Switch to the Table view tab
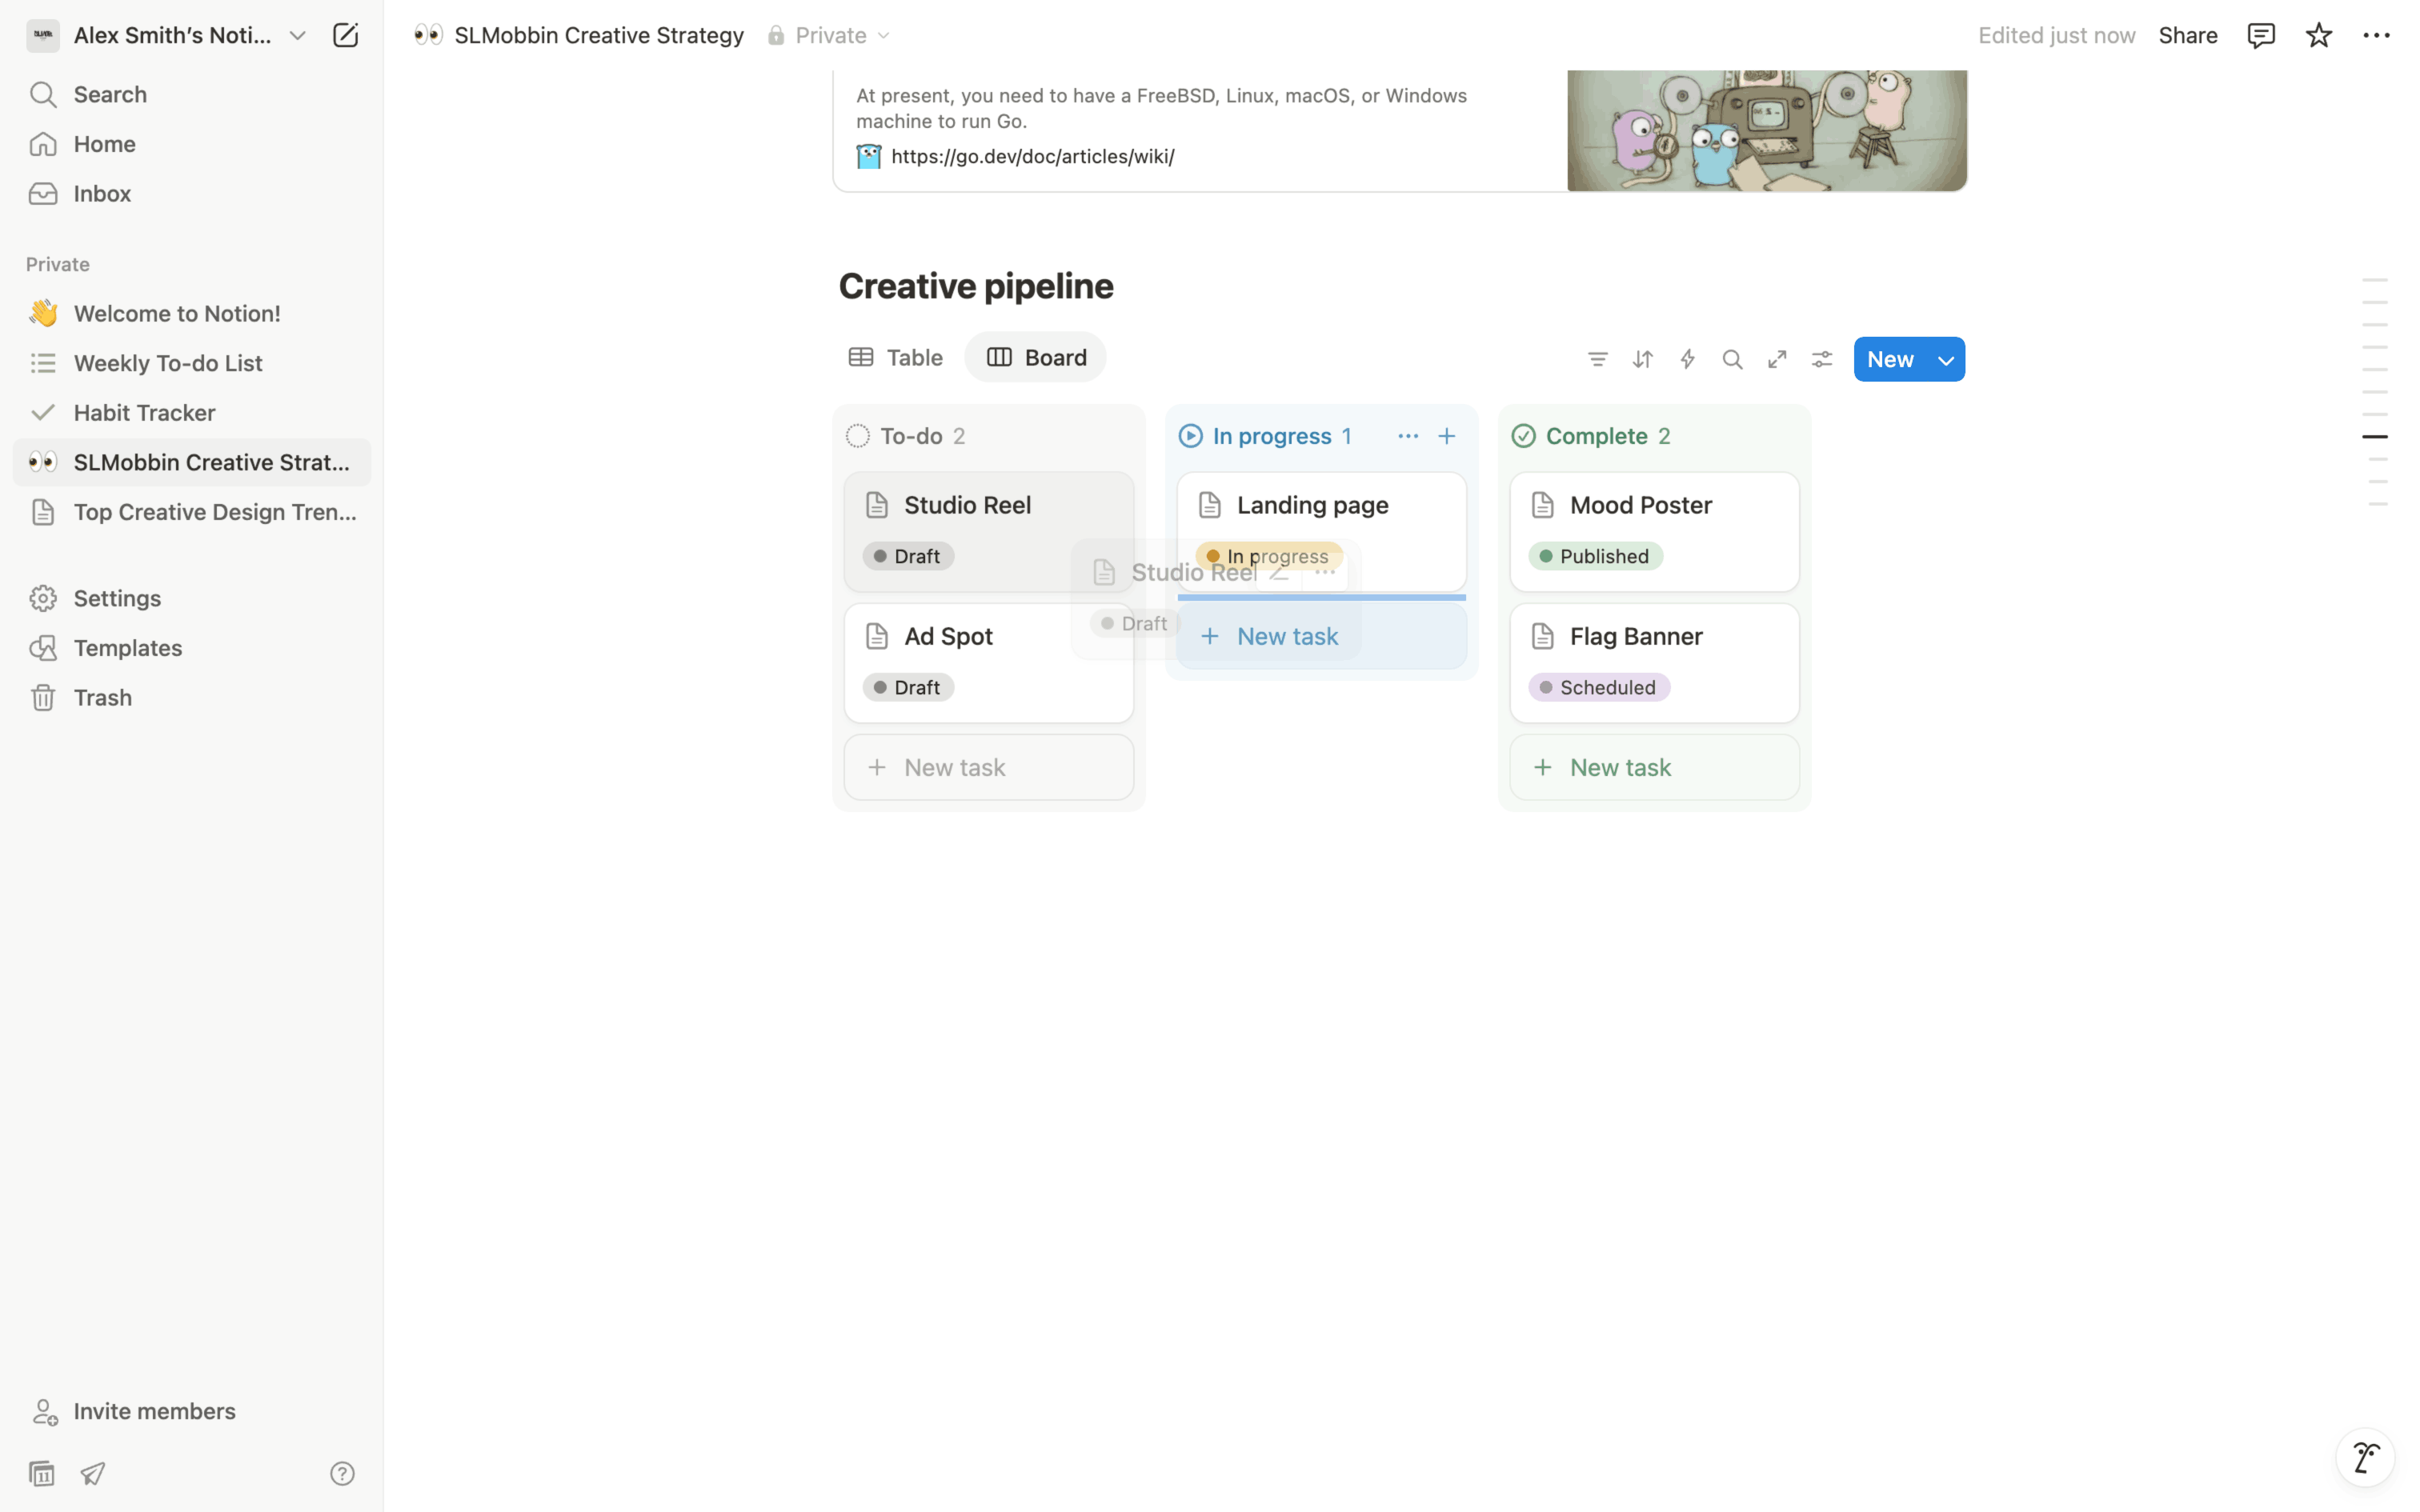The width and height of the screenshot is (2420, 1512). (x=895, y=357)
